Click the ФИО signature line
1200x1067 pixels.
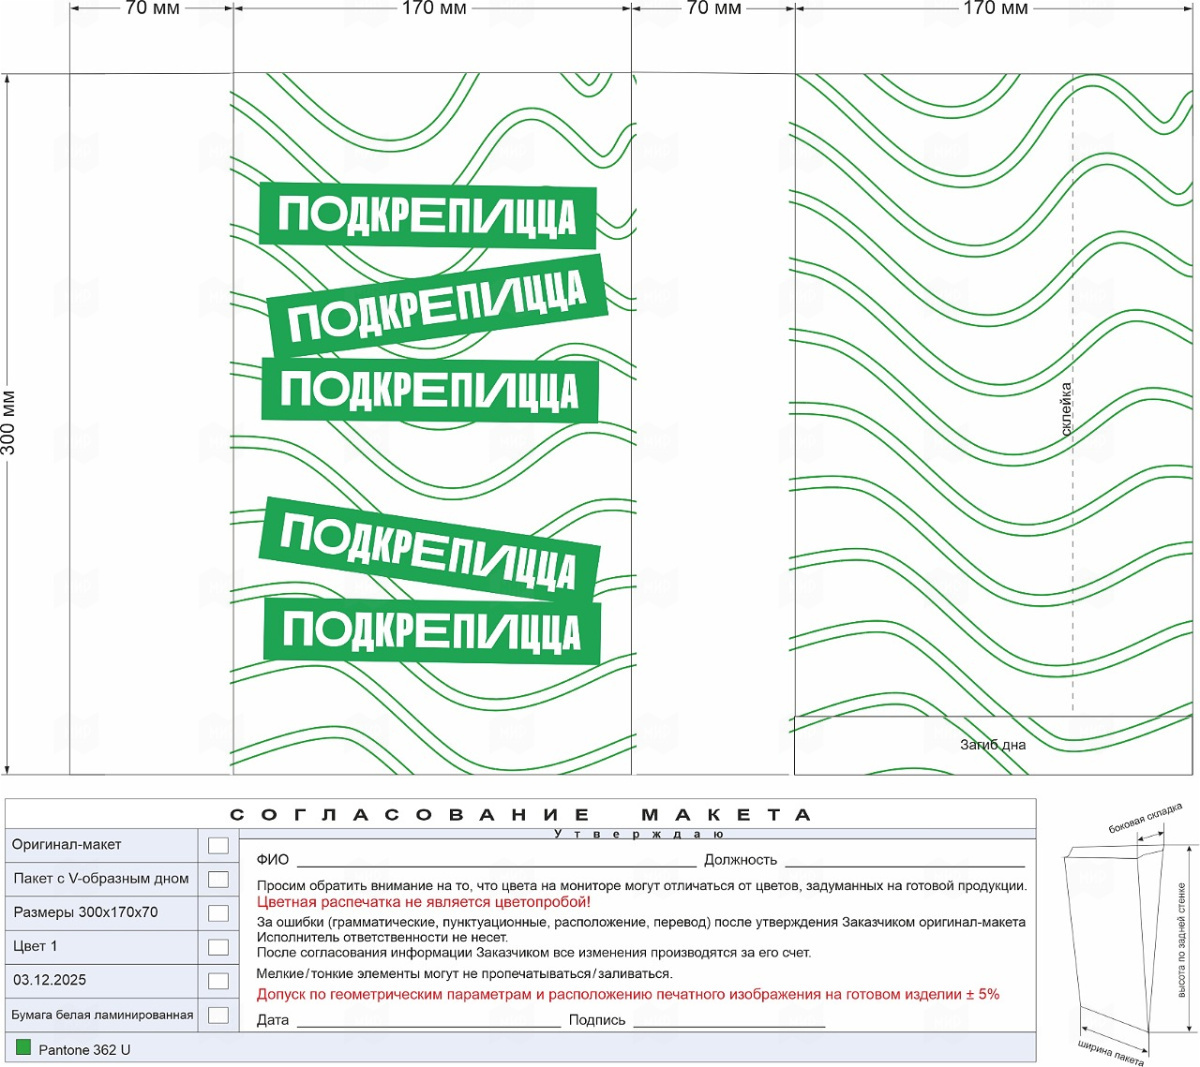(496, 864)
